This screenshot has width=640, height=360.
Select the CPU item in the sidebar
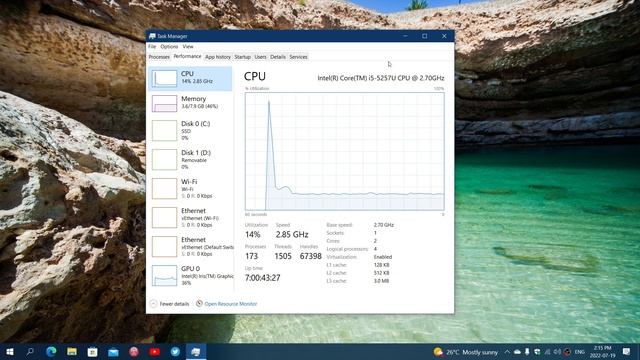pyautogui.click(x=190, y=78)
